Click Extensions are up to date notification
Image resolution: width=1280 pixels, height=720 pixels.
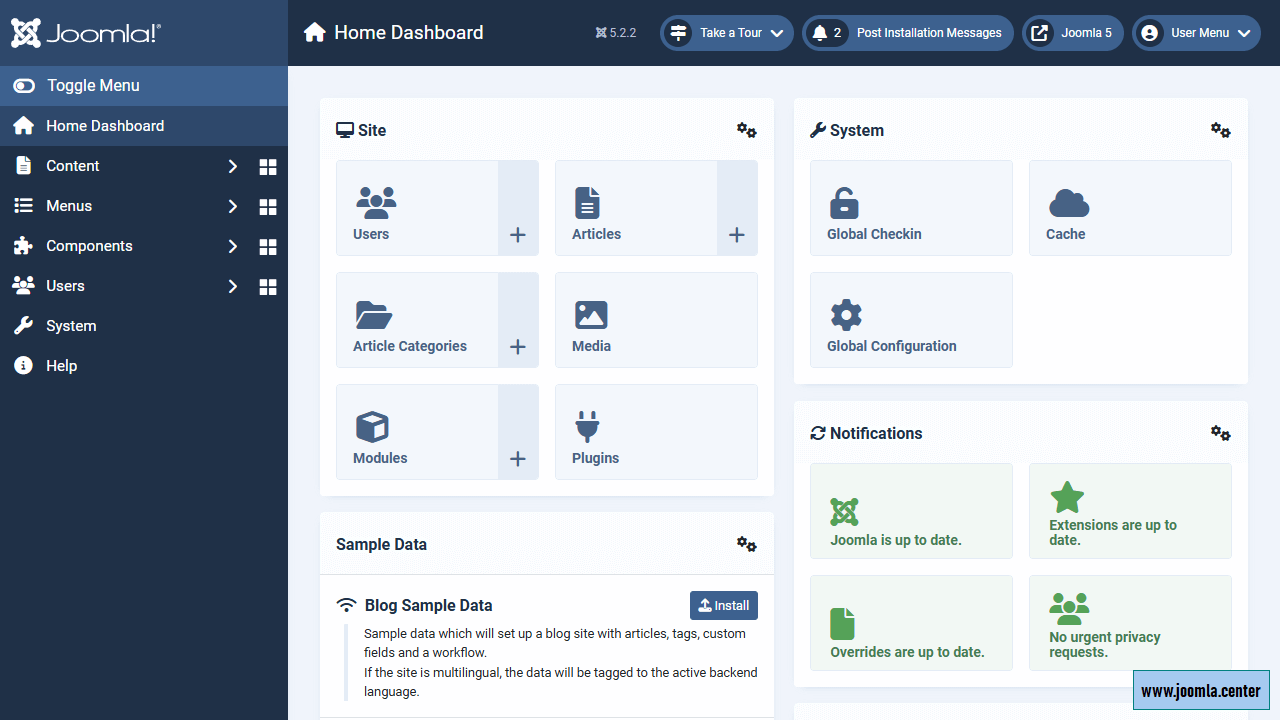point(1130,511)
